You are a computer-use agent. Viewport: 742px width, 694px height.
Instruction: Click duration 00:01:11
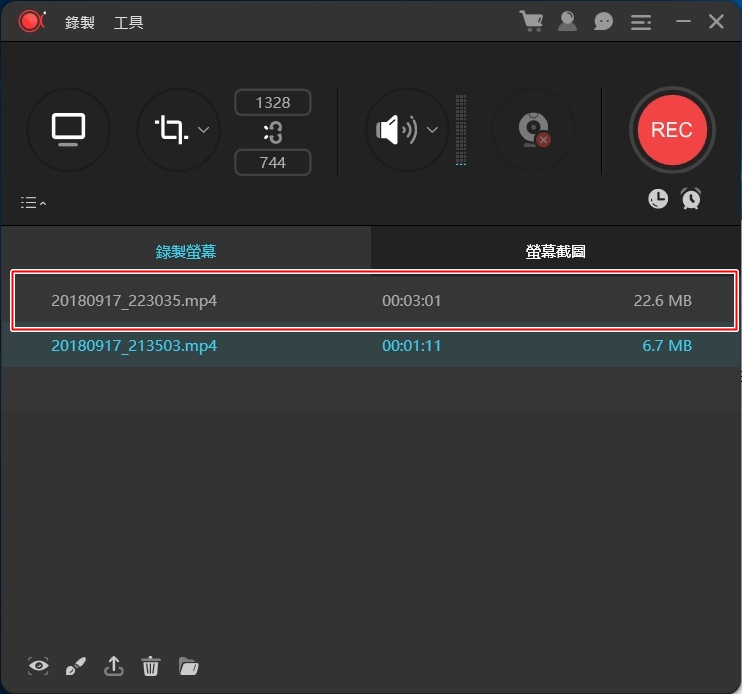pyautogui.click(x=411, y=346)
